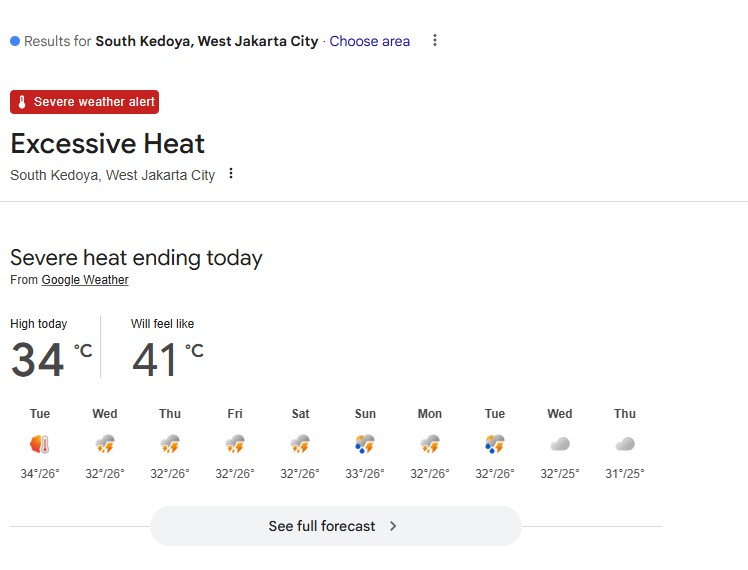Click the second Tuesday storm icon
Image resolution: width=748 pixels, height=570 pixels.
tap(495, 444)
